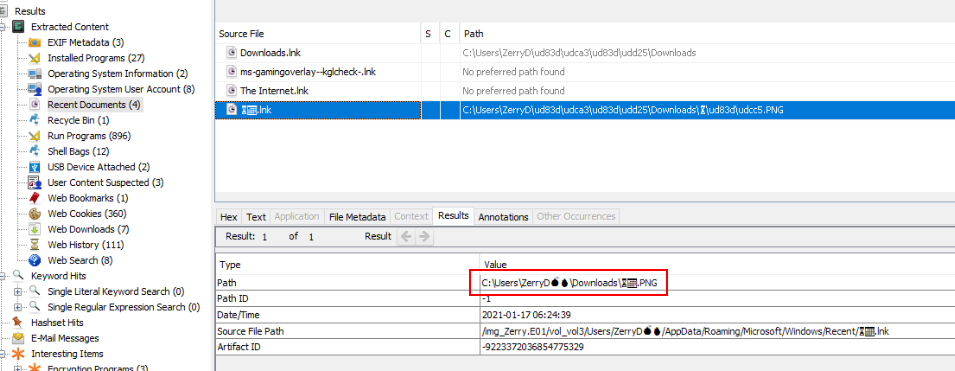Sort by the Path column header
Image resolution: width=955 pixels, height=371 pixels.
[x=707, y=34]
